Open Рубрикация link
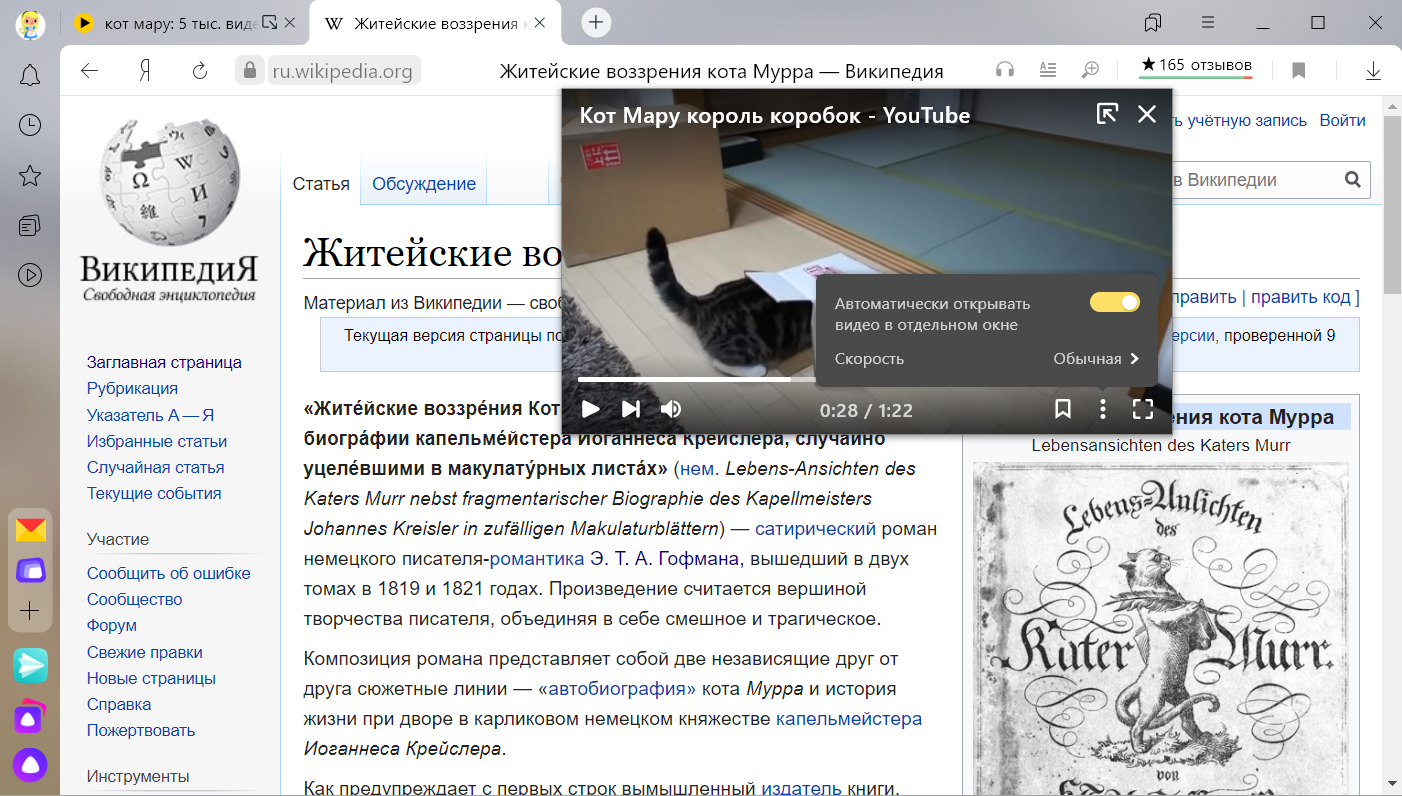Viewport: 1402px width, 796px height. tap(132, 388)
